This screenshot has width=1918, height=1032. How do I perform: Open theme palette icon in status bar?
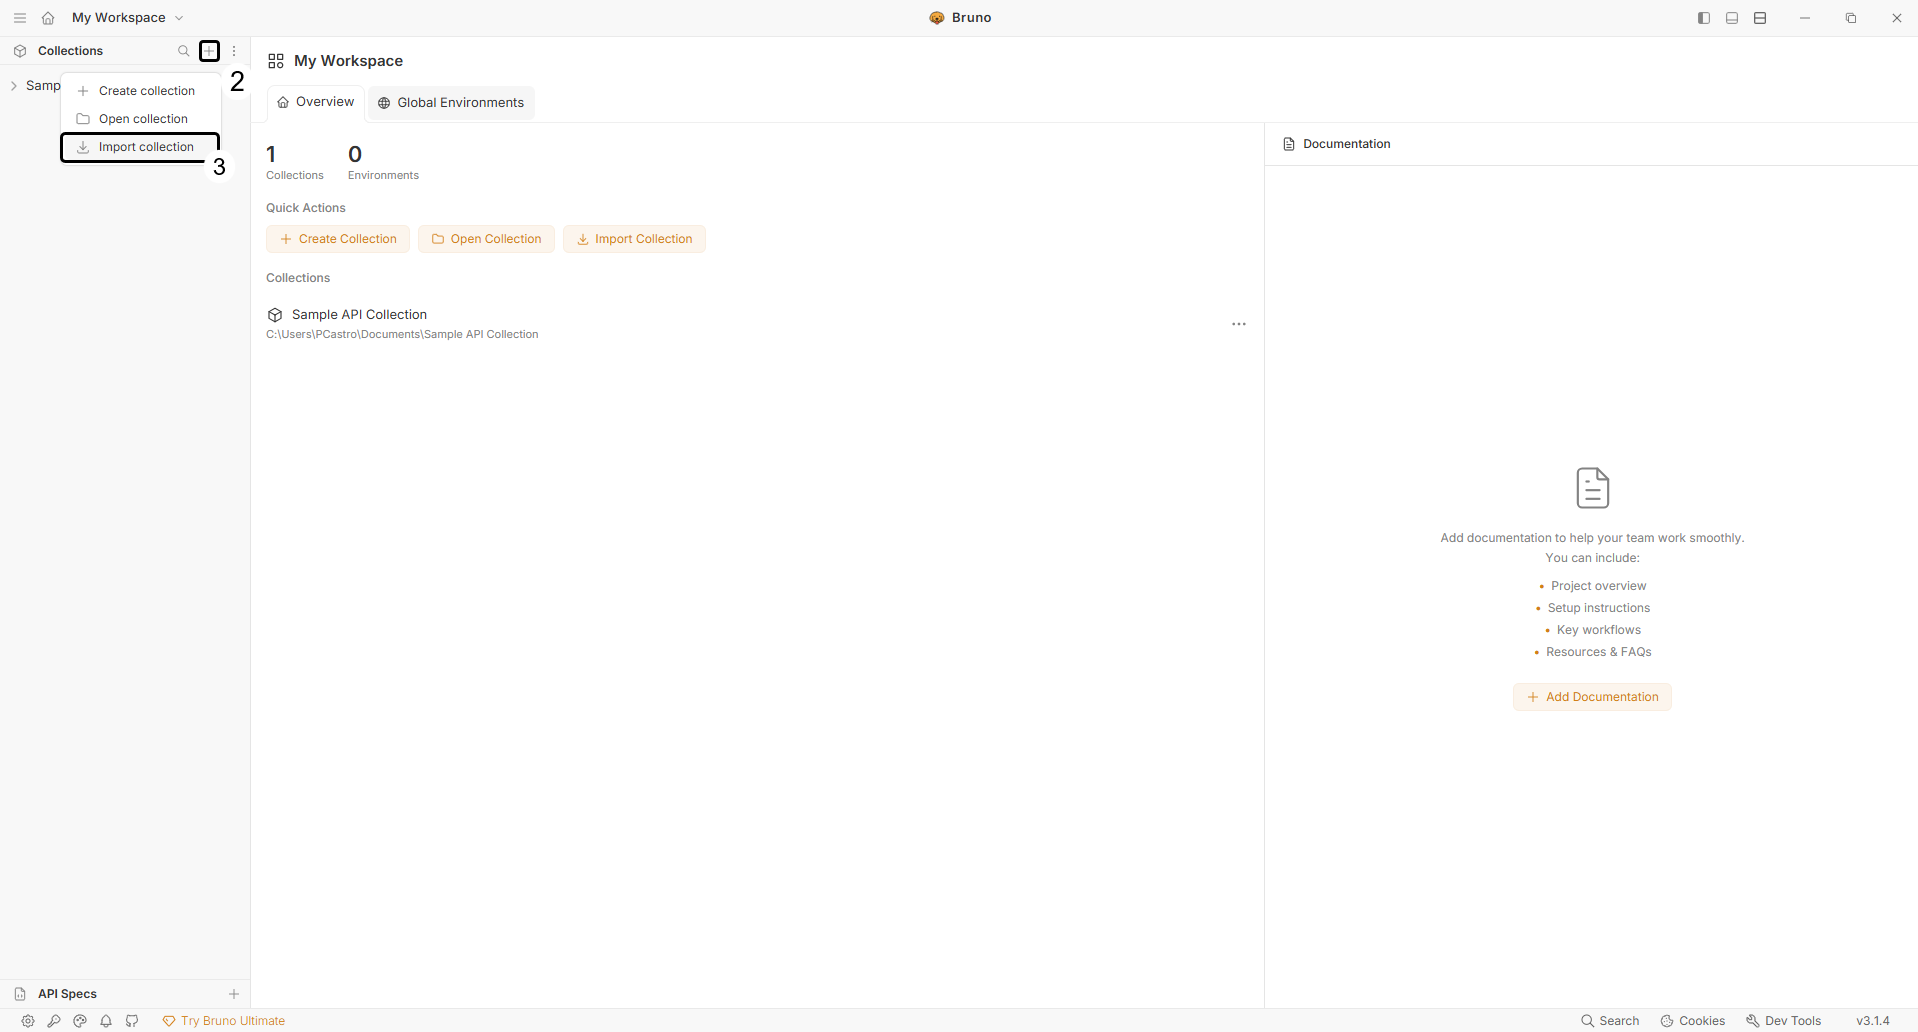[80, 1021]
